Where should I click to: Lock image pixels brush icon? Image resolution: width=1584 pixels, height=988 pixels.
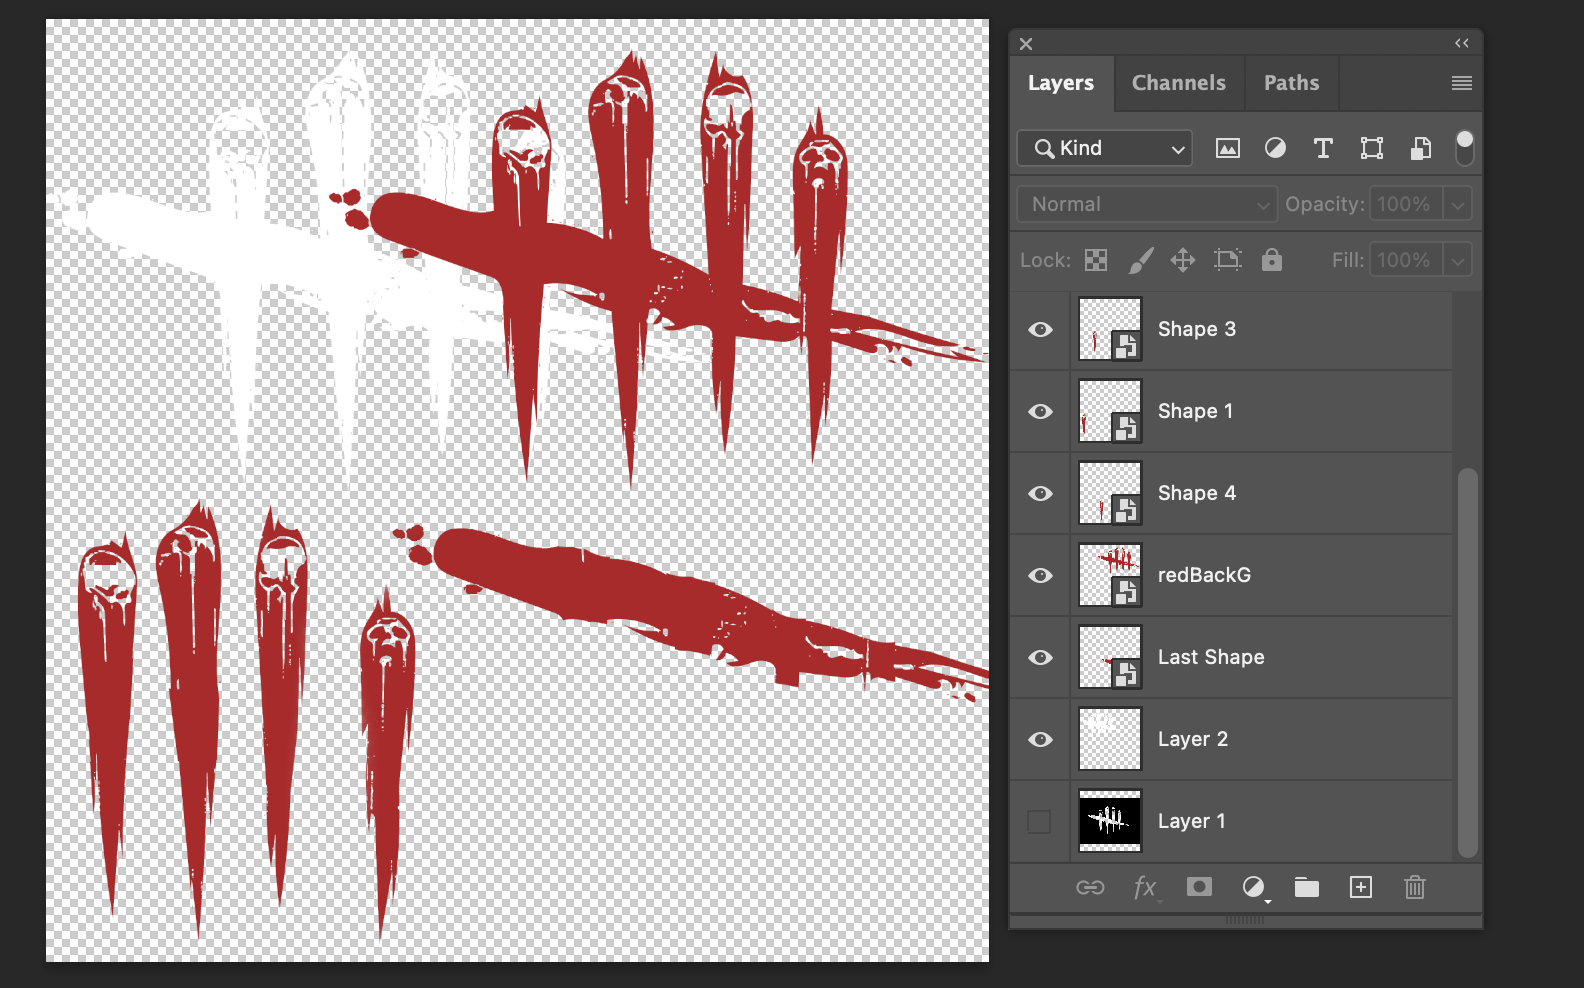tap(1141, 260)
